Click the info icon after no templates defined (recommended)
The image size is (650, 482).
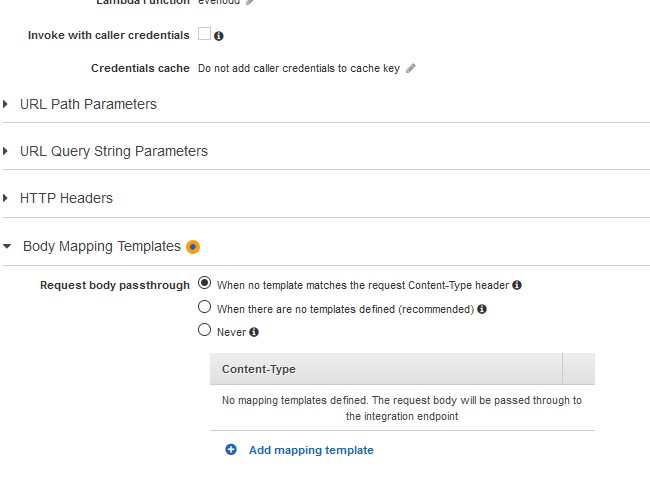pos(482,309)
